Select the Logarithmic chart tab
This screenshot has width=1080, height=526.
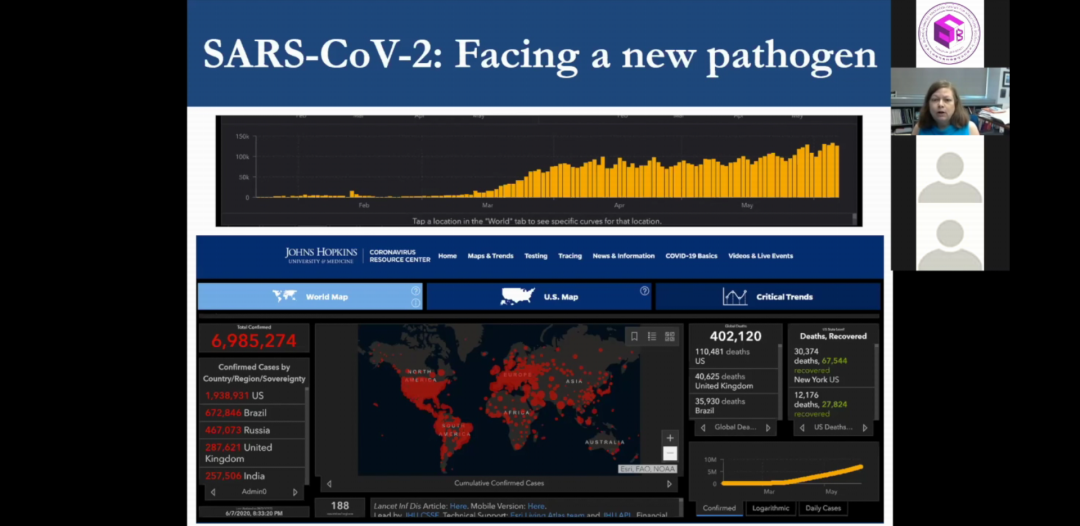pos(771,508)
